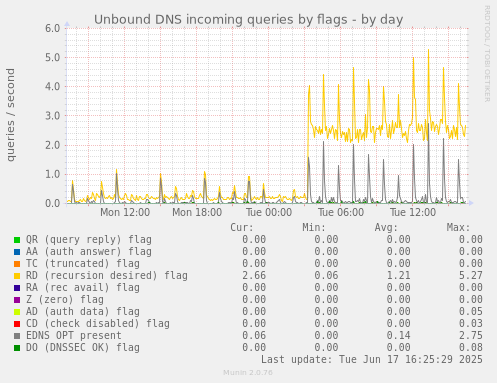The height and width of the screenshot is (383, 497).
Task: Click the 6.0 y-axis tick label
Action: (53, 28)
